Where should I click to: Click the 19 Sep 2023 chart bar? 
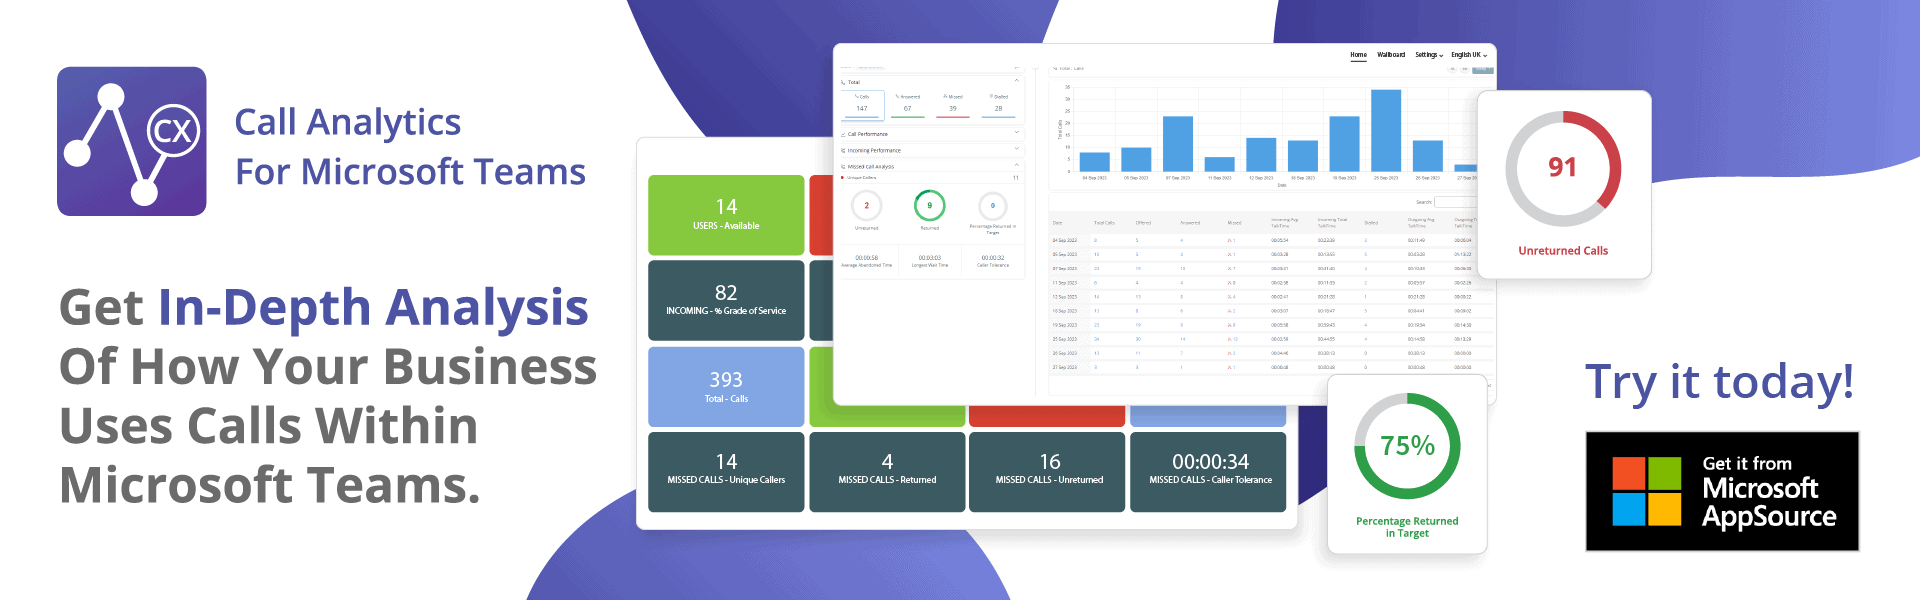1344,144
